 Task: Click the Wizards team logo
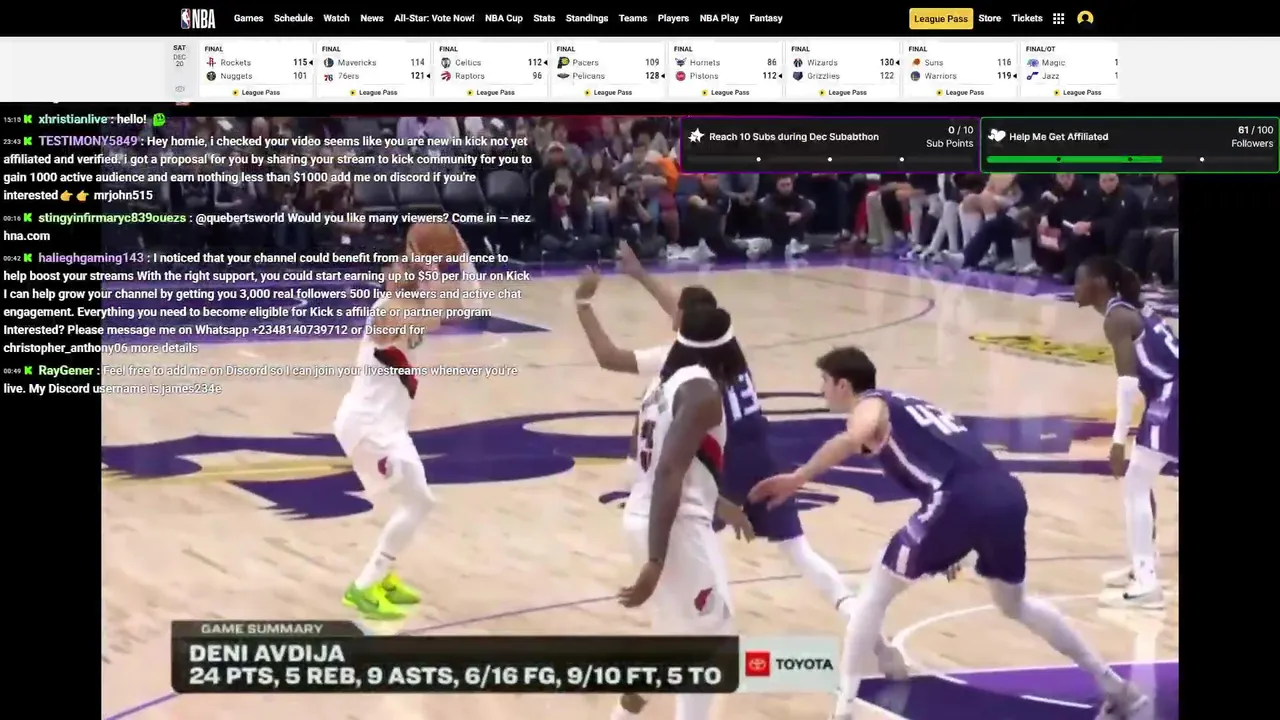(x=797, y=62)
